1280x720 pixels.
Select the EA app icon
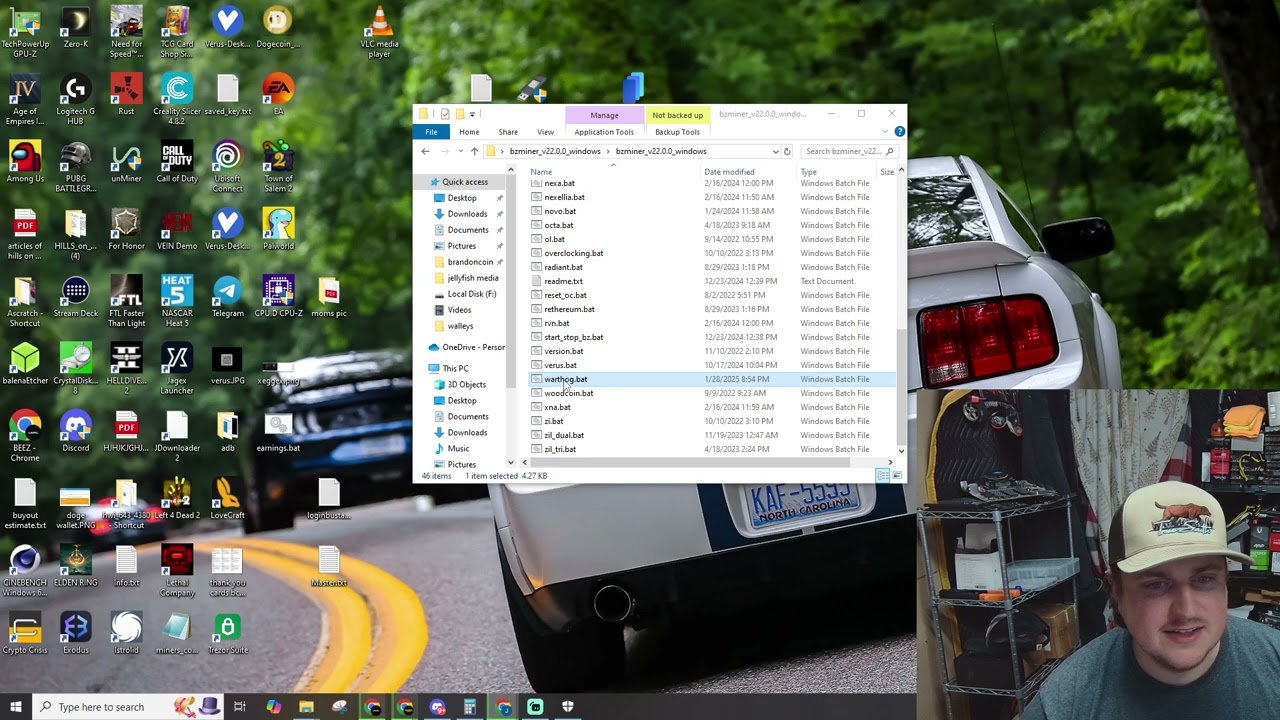[x=278, y=95]
